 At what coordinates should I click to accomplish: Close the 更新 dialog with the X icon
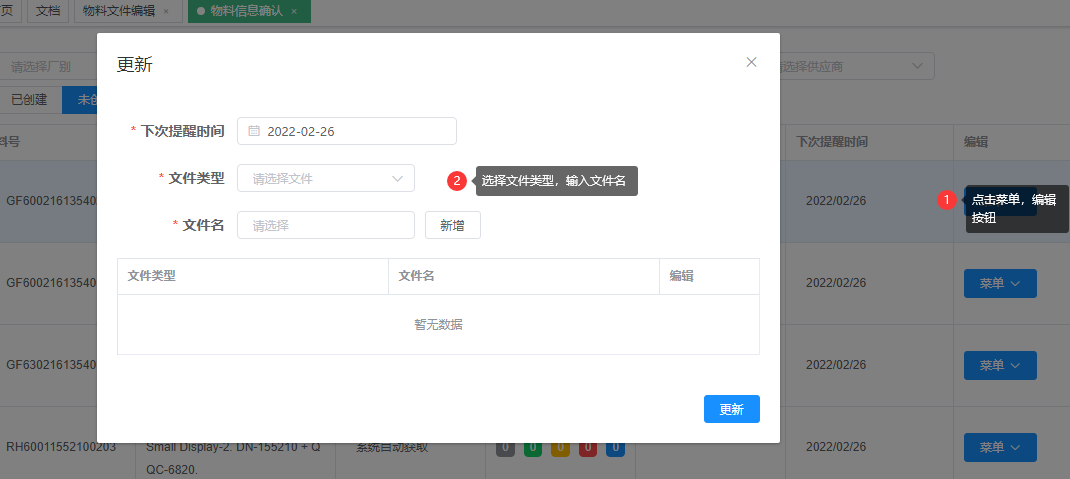pyautogui.click(x=751, y=62)
